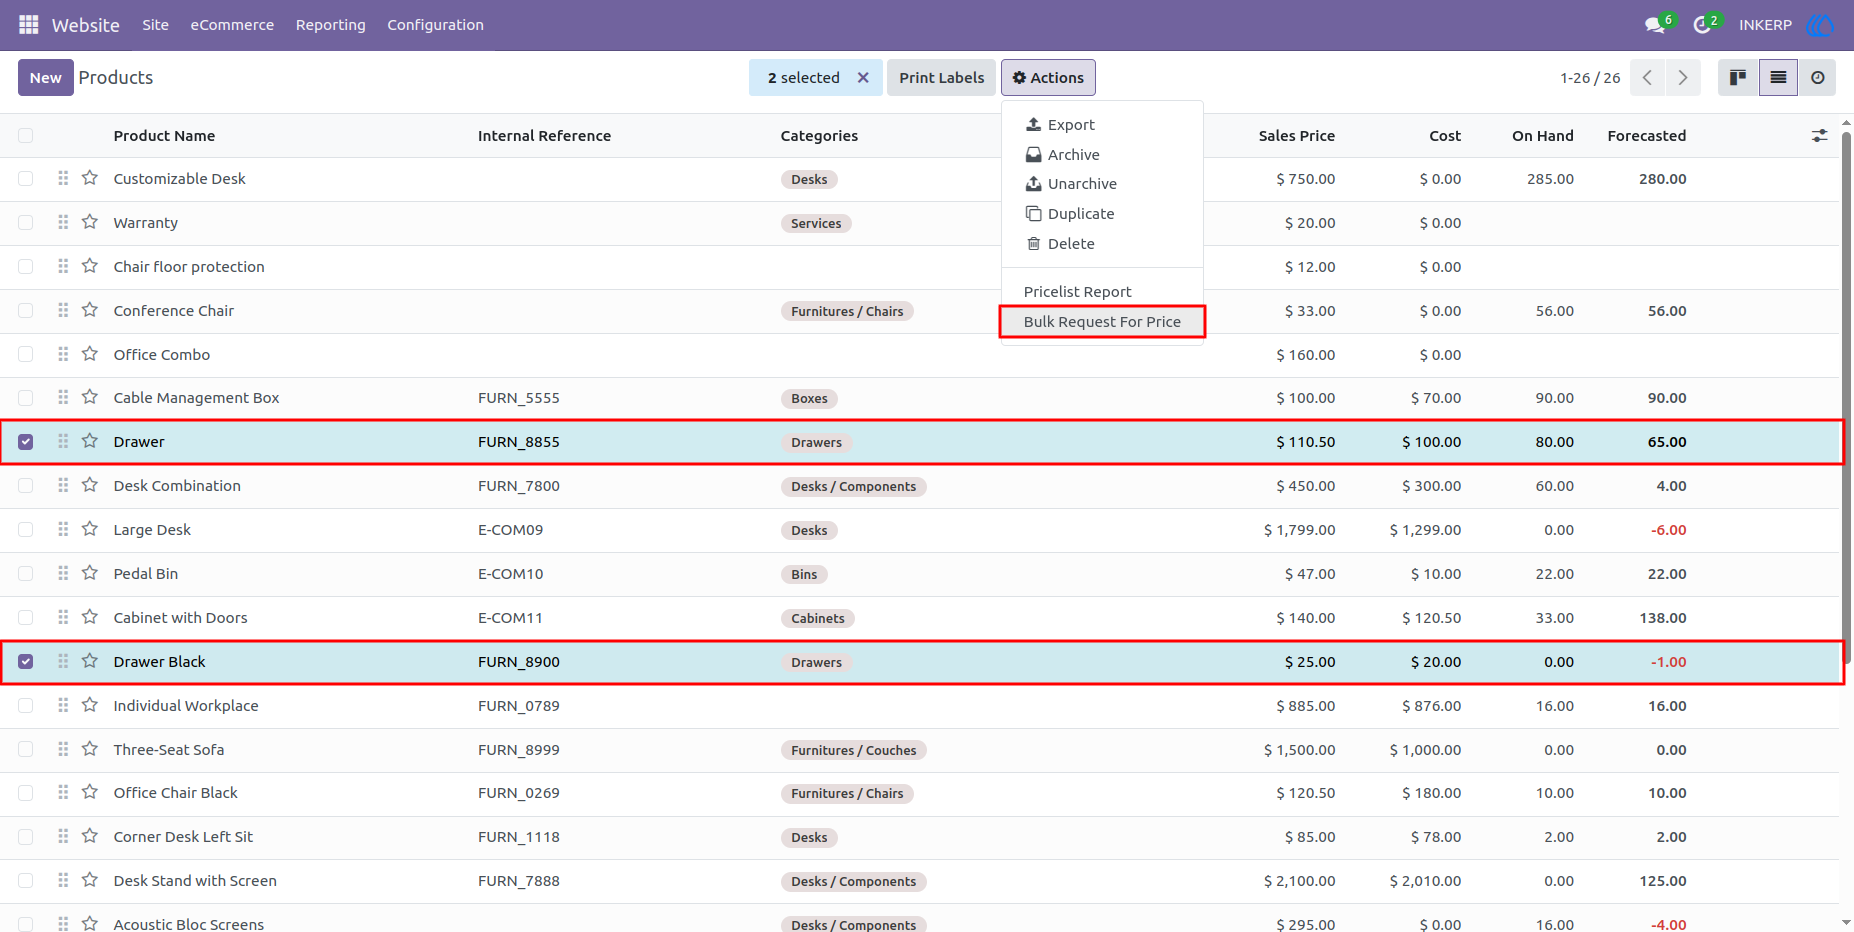This screenshot has width=1854, height=932.
Task: Mark Conference Chair as favorite
Action: click(90, 310)
